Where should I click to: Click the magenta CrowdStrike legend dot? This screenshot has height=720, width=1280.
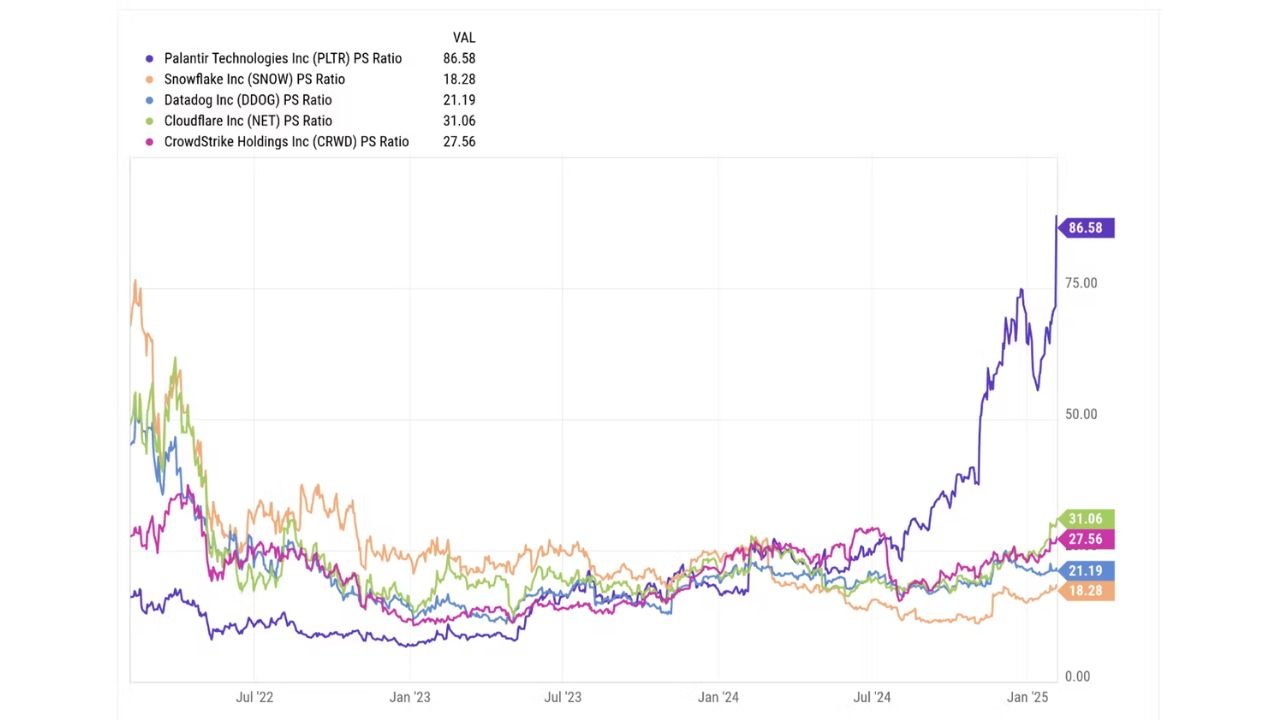tap(150, 143)
